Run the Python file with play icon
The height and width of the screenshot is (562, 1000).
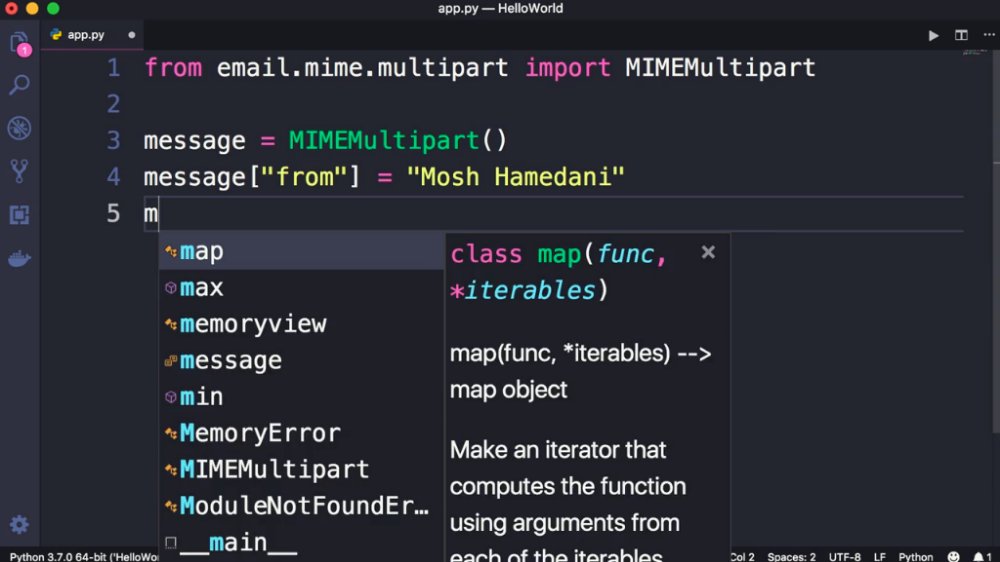coord(933,35)
